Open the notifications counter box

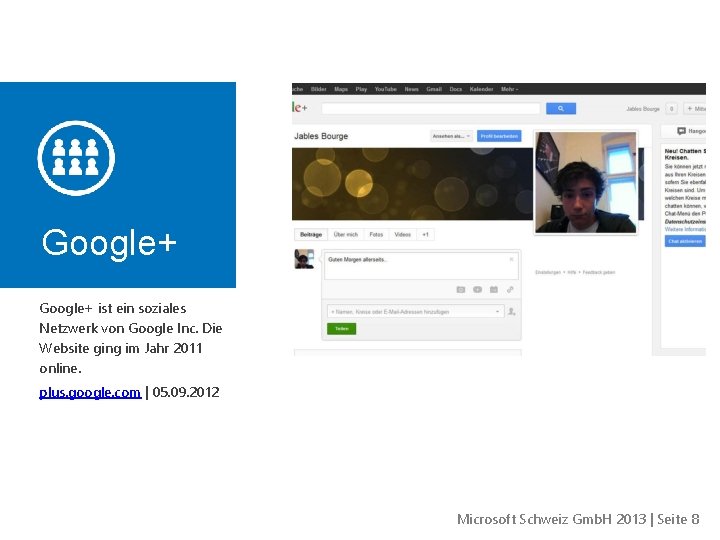[671, 109]
